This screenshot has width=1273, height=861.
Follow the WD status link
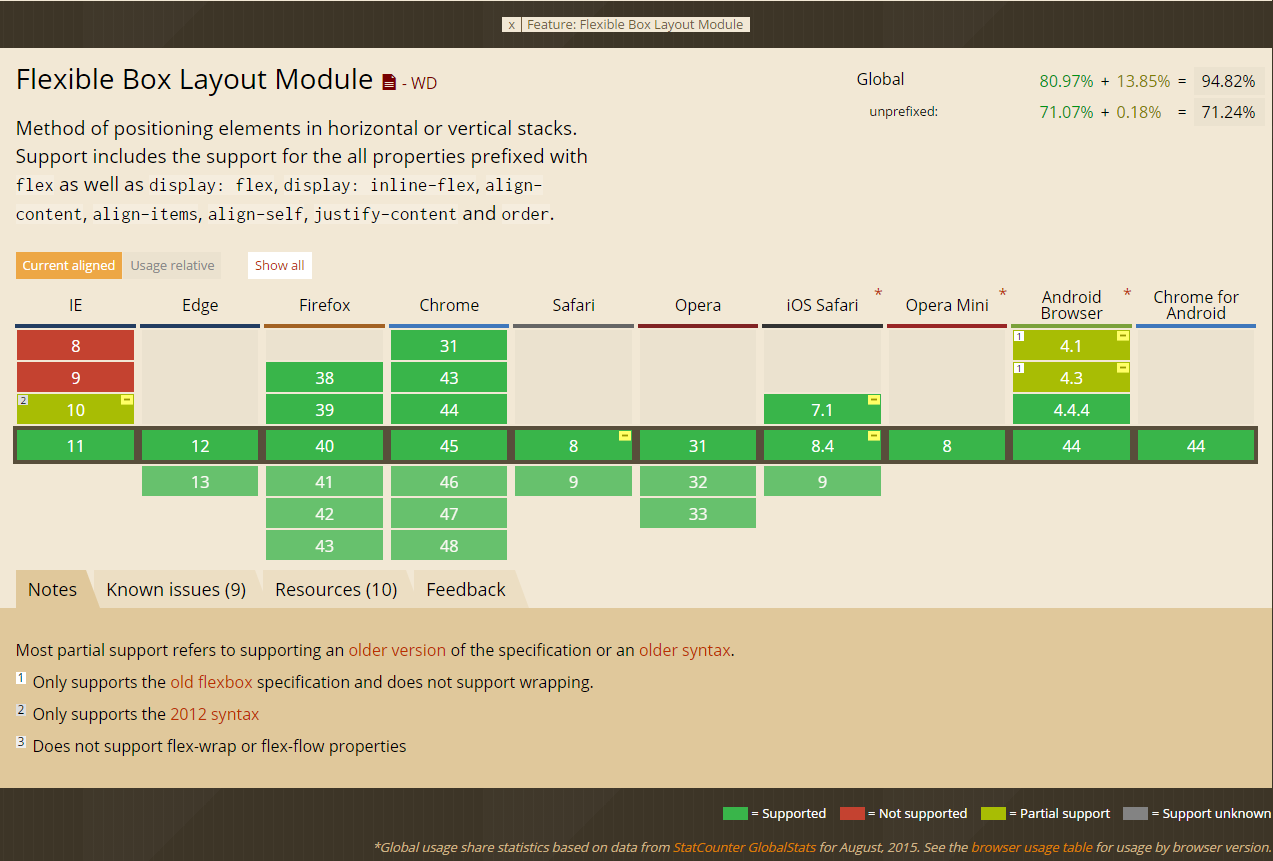424,83
